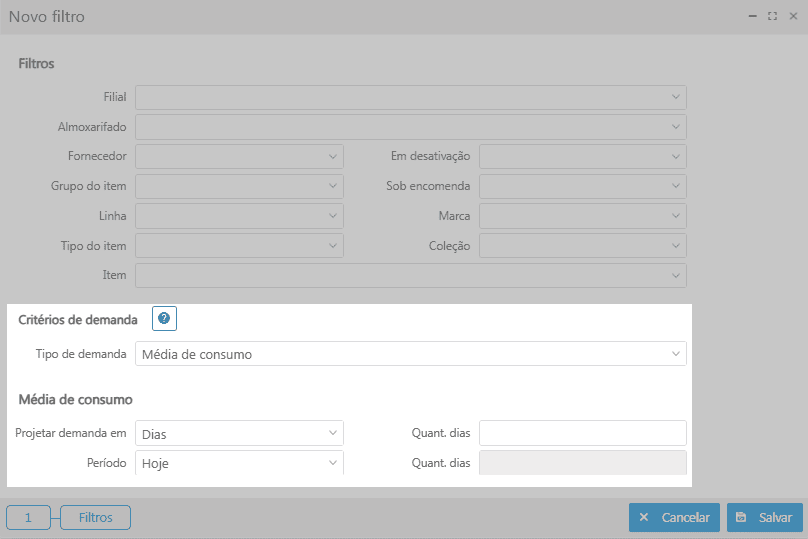808x539 pixels.
Task: Minimize the Novo filtro dialog
Action: tap(752, 16)
